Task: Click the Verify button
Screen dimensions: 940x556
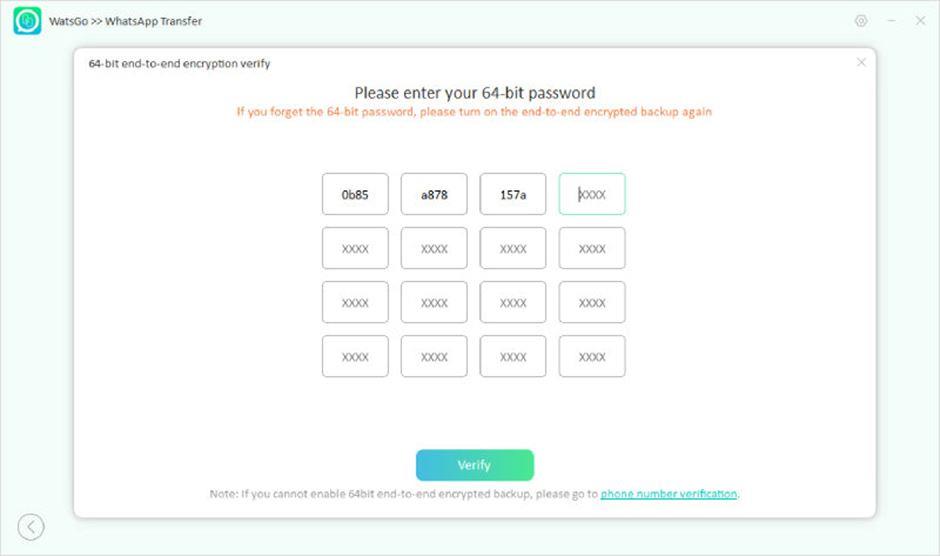Action: coord(475,465)
